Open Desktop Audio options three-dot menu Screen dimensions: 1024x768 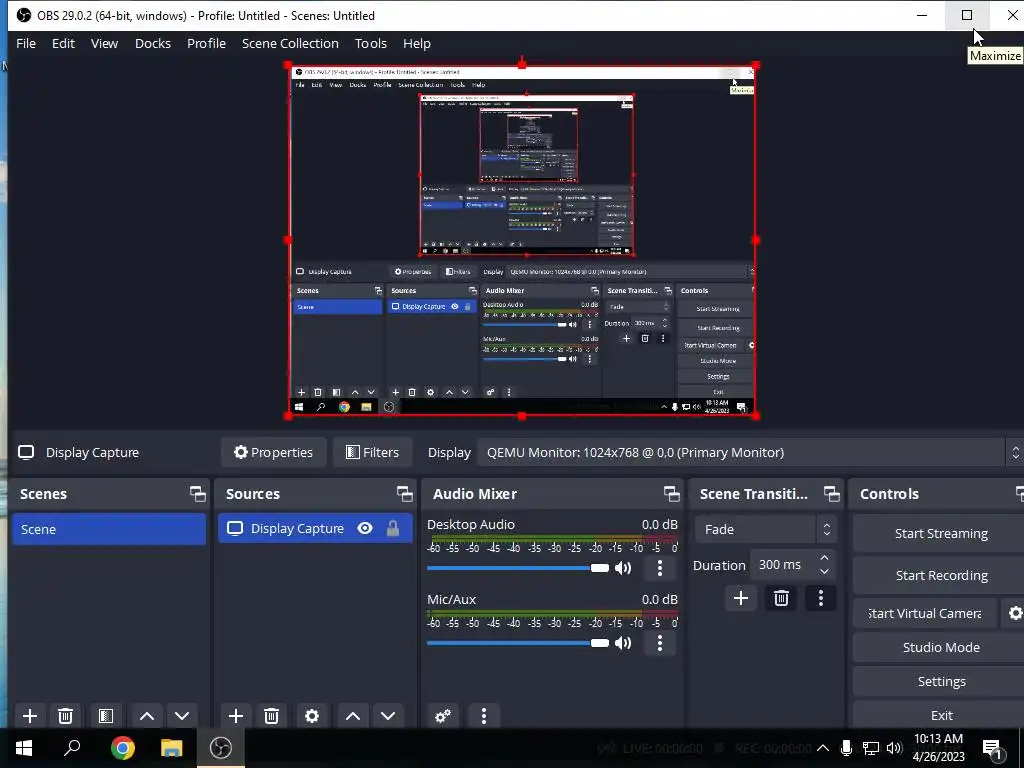tap(660, 568)
